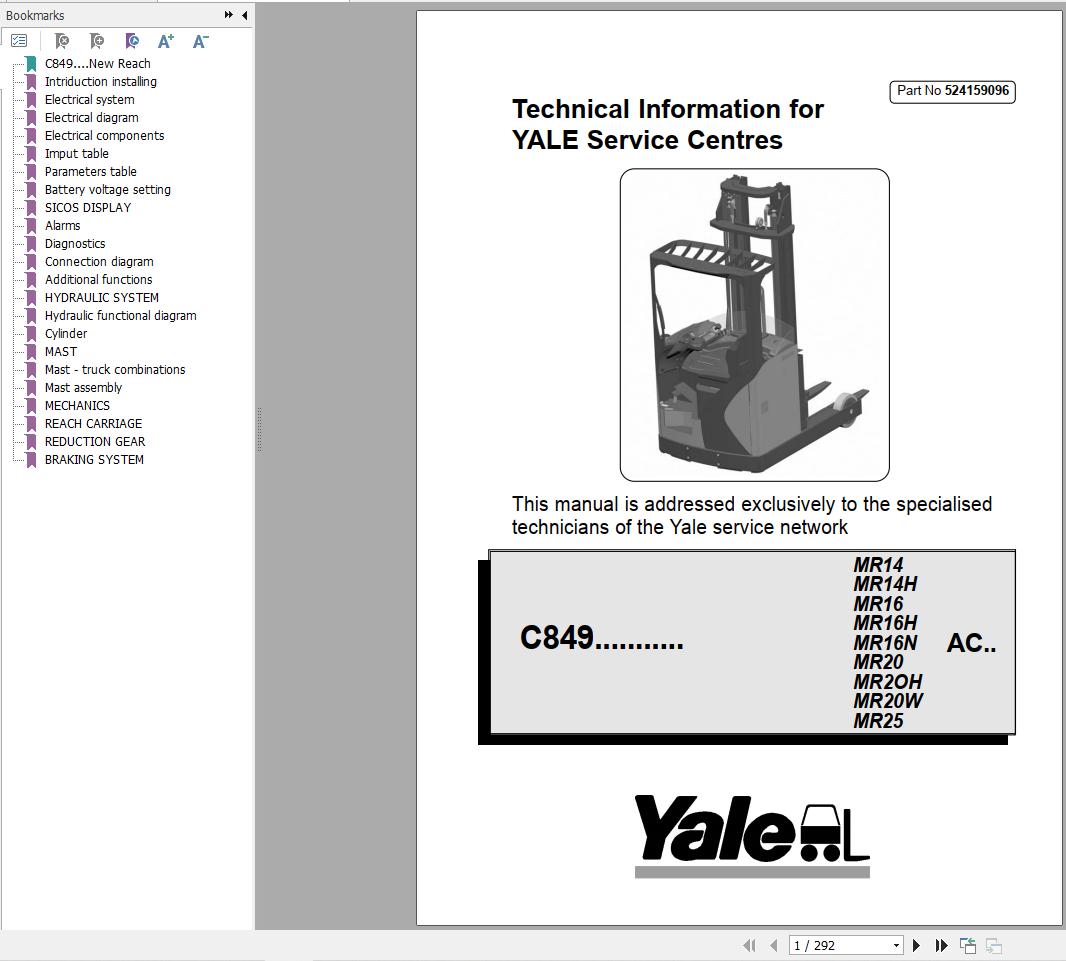This screenshot has width=1066, height=961.
Task: Click the add new bookmark icon
Action: coord(97,41)
